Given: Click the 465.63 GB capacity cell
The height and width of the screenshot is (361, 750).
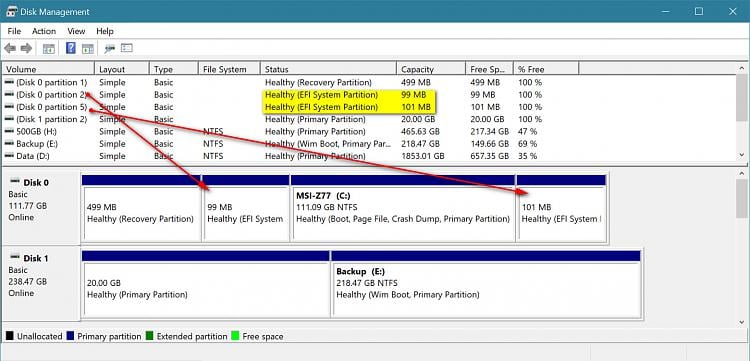Looking at the screenshot, I should [x=420, y=131].
